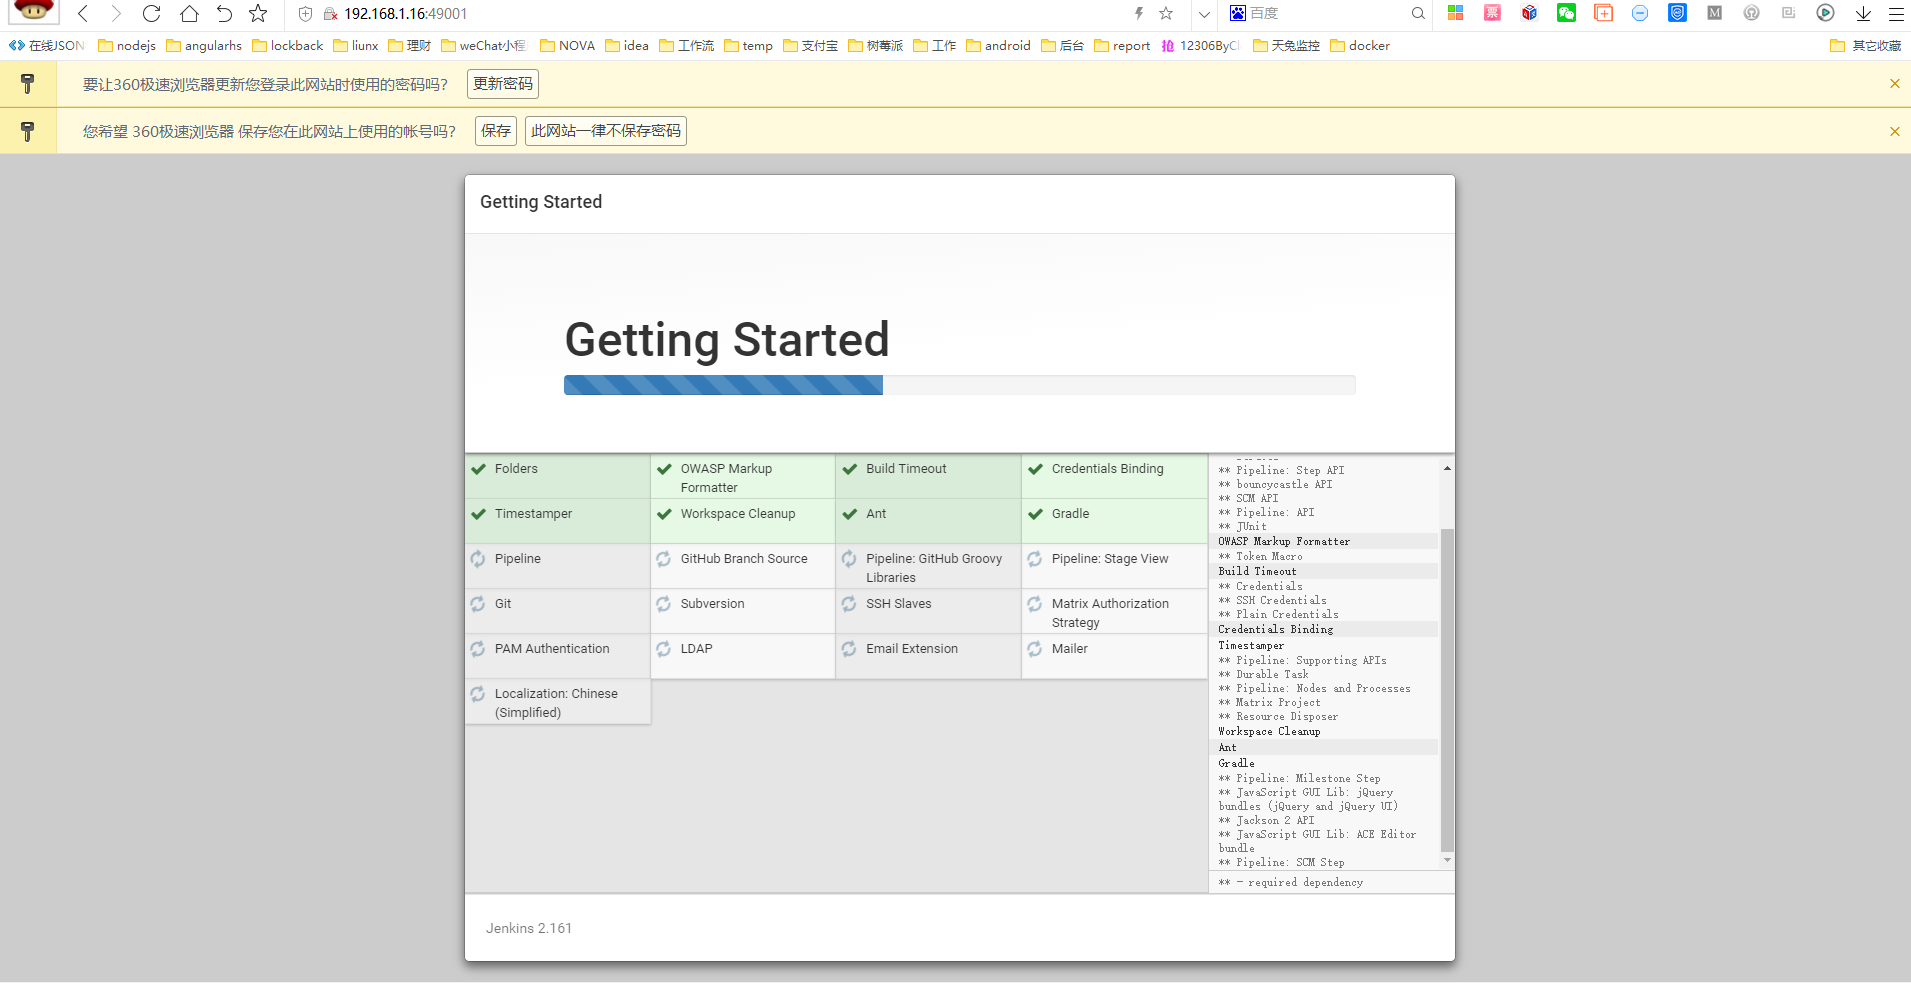The image size is (1911, 983).
Task: Click the 保存 password button
Action: point(496,131)
